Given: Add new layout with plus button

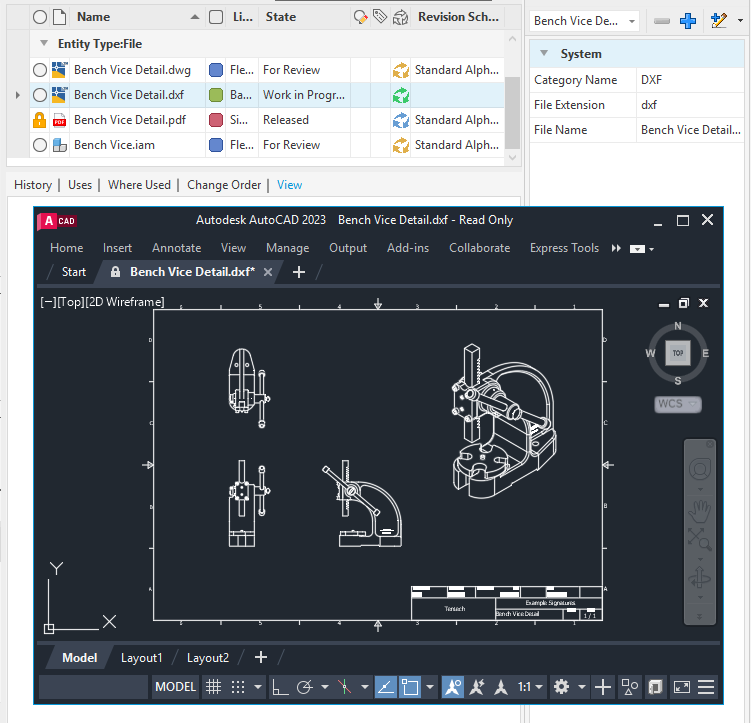Looking at the screenshot, I should coord(261,657).
